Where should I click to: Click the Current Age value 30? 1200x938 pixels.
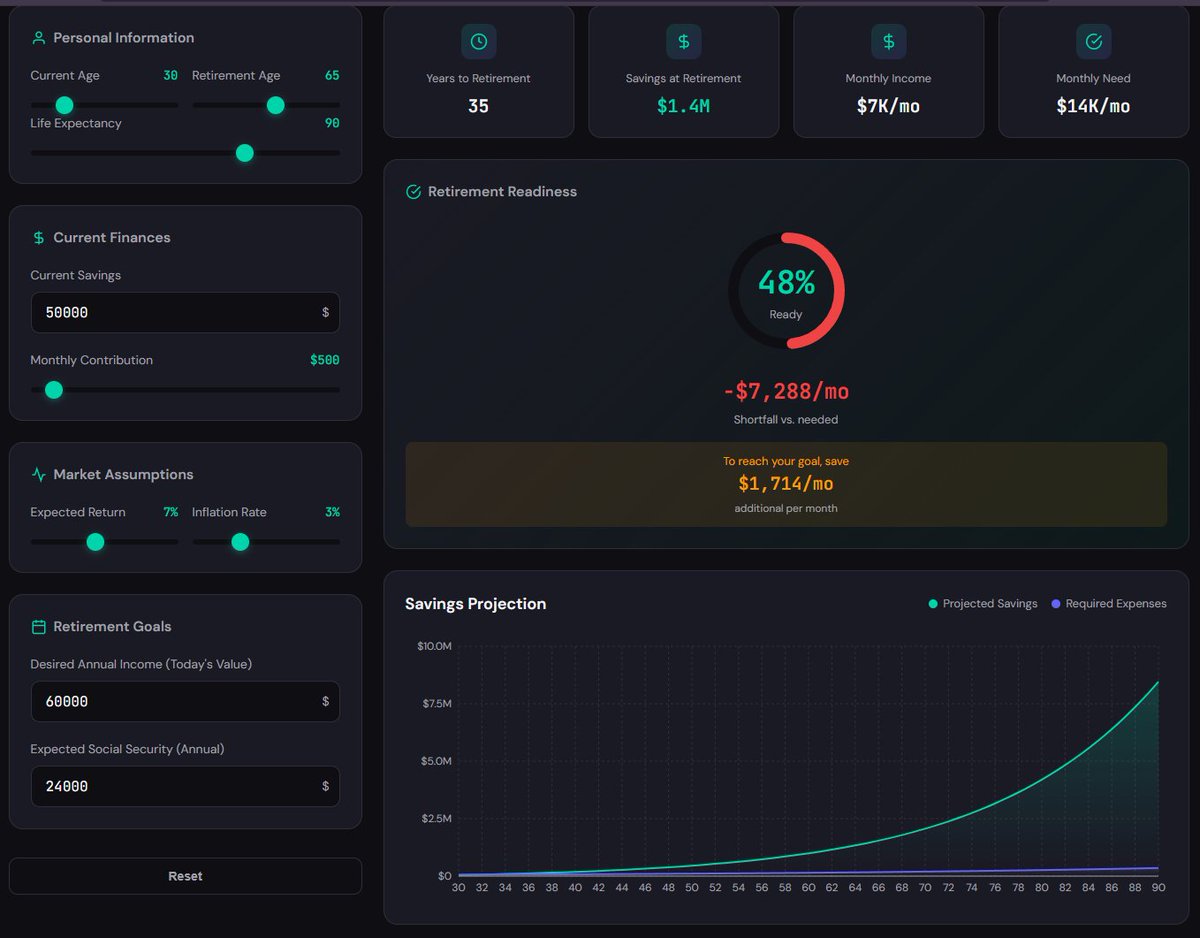171,75
